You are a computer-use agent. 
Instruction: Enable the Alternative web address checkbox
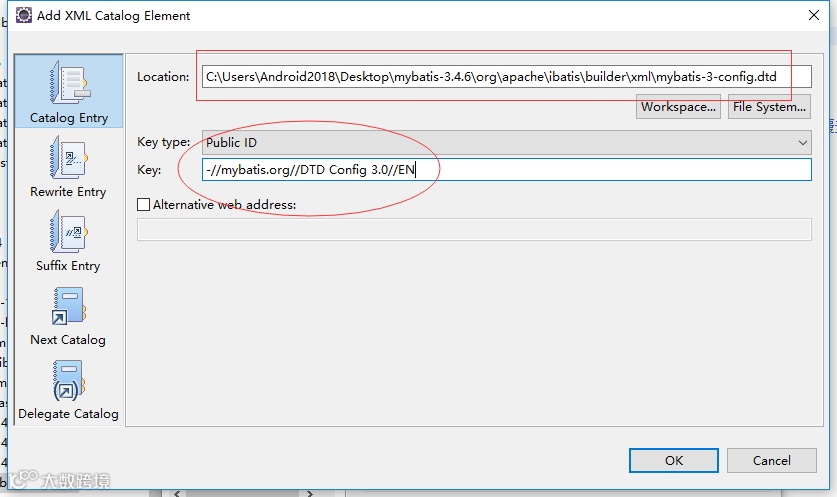point(144,204)
